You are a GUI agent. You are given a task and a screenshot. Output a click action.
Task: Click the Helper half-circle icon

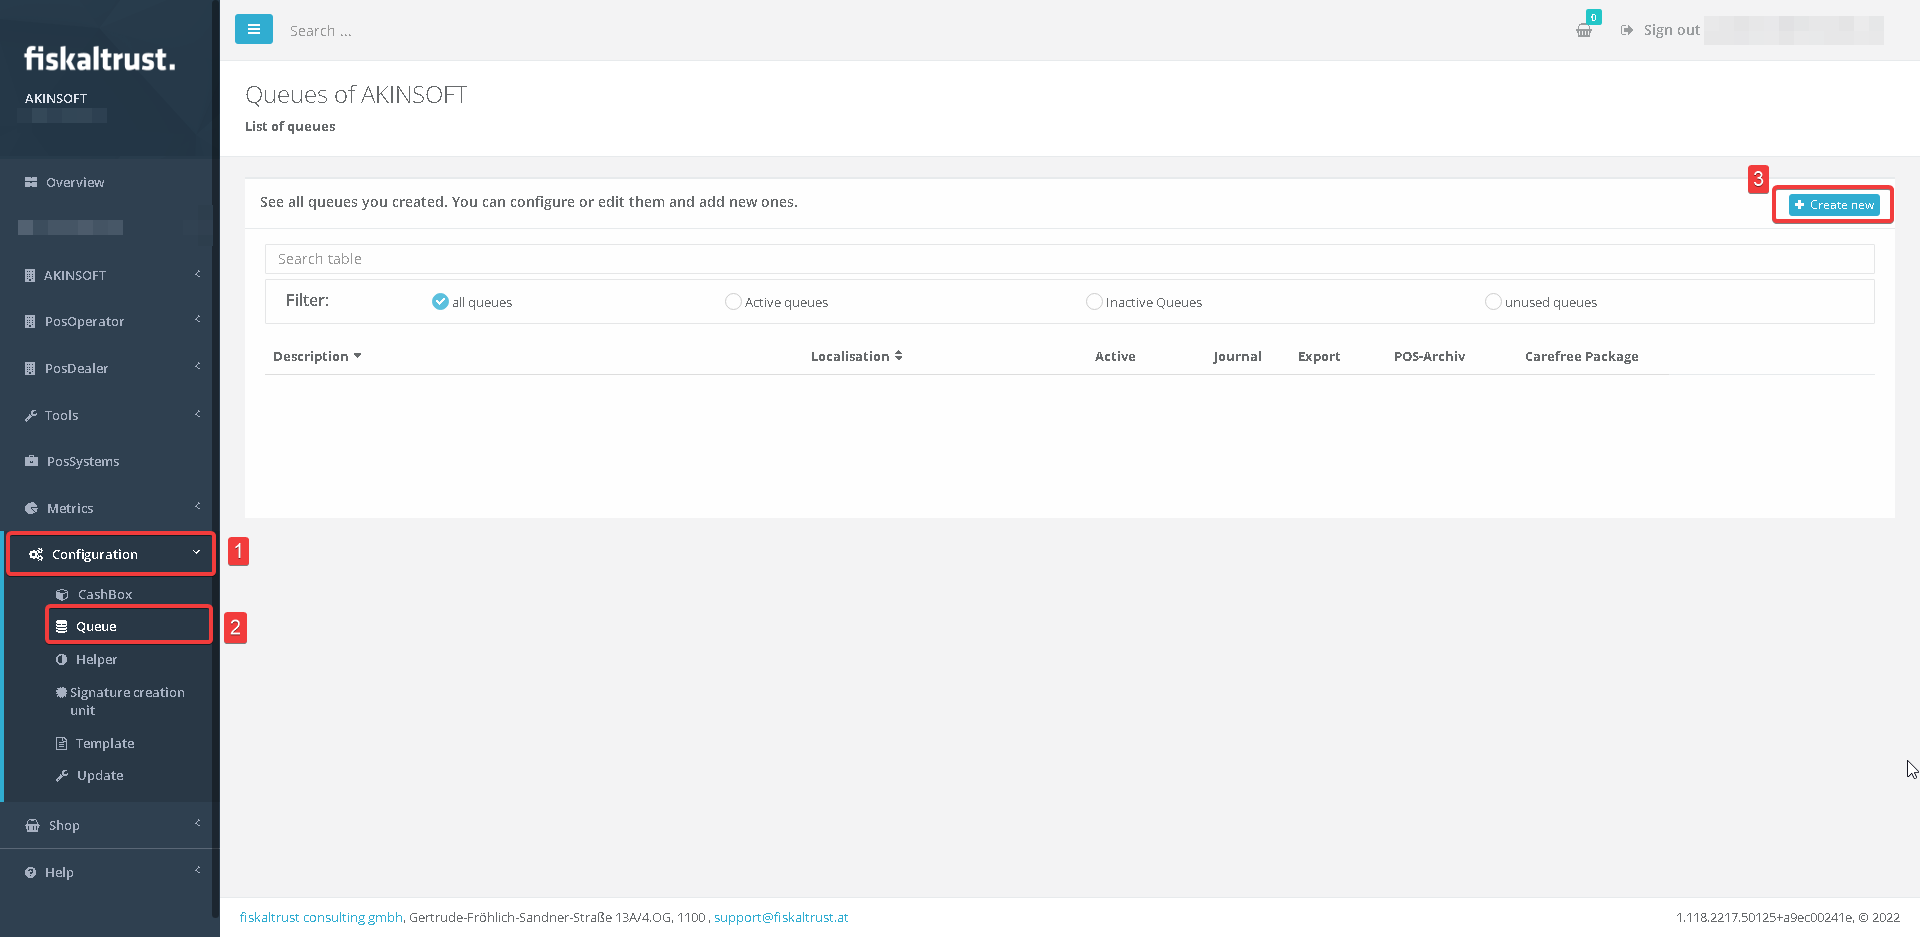coord(62,659)
